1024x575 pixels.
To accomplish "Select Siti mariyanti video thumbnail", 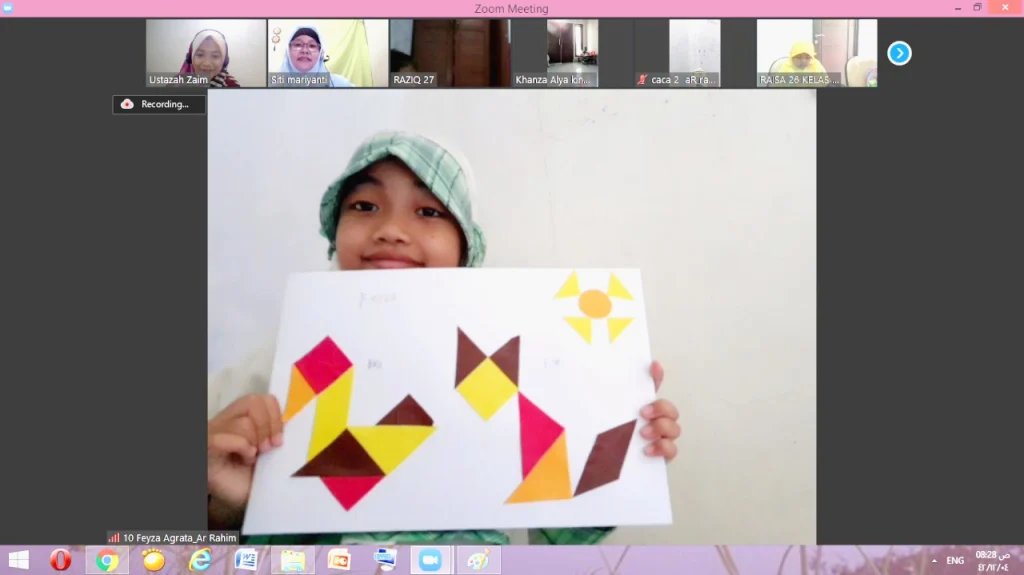I will coord(328,53).
